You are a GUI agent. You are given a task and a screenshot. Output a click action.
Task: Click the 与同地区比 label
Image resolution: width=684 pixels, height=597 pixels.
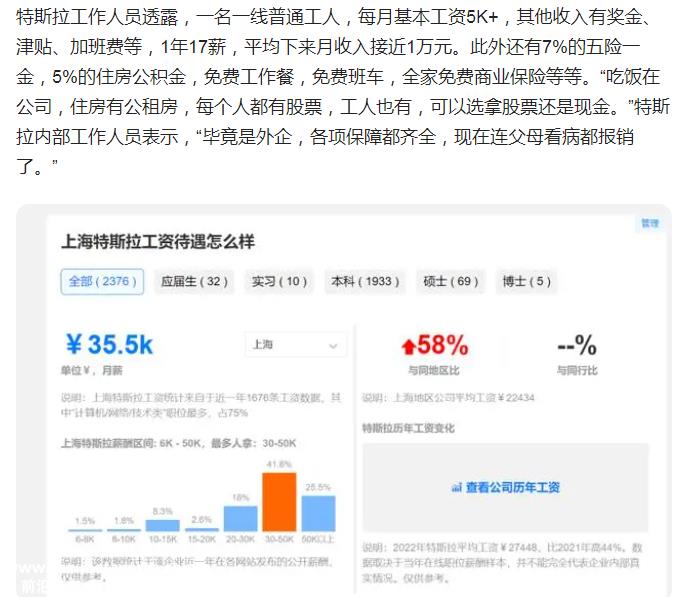coord(434,371)
